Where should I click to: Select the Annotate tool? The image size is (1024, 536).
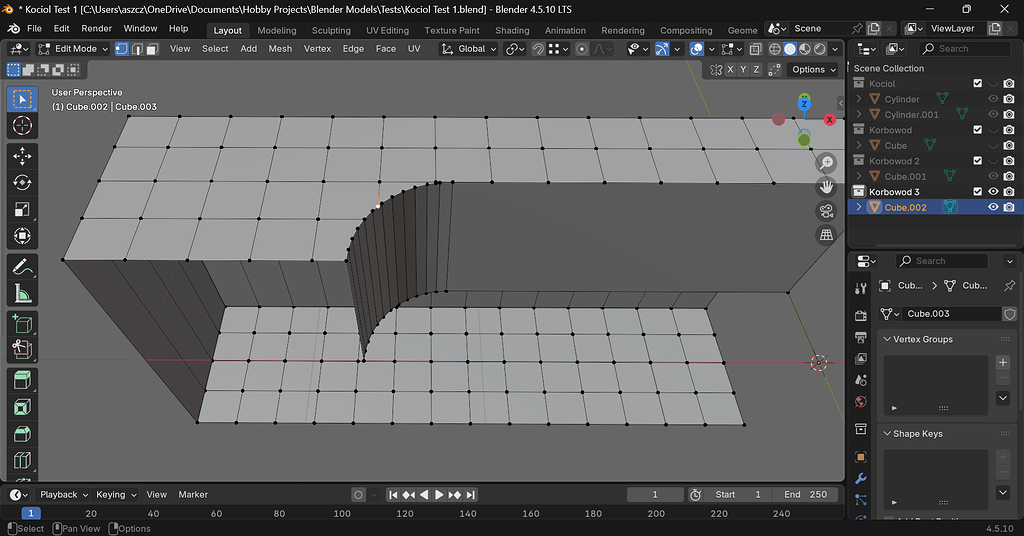pos(22,267)
